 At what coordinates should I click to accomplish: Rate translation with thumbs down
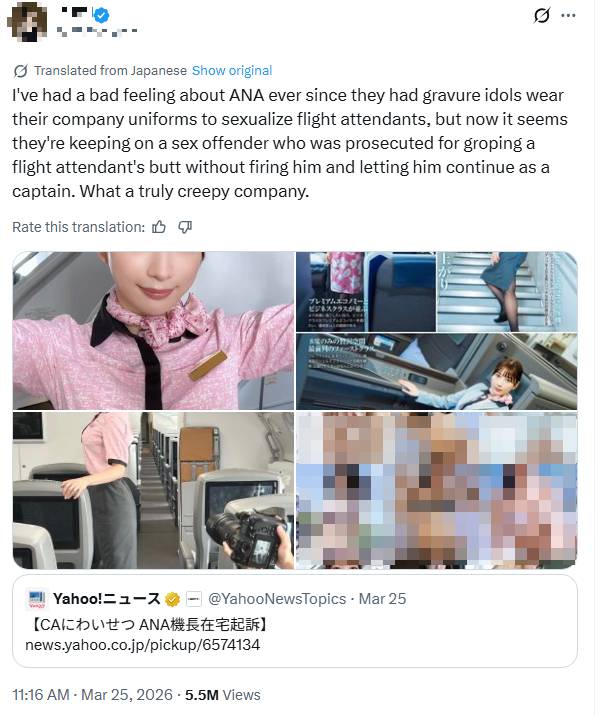point(185,227)
